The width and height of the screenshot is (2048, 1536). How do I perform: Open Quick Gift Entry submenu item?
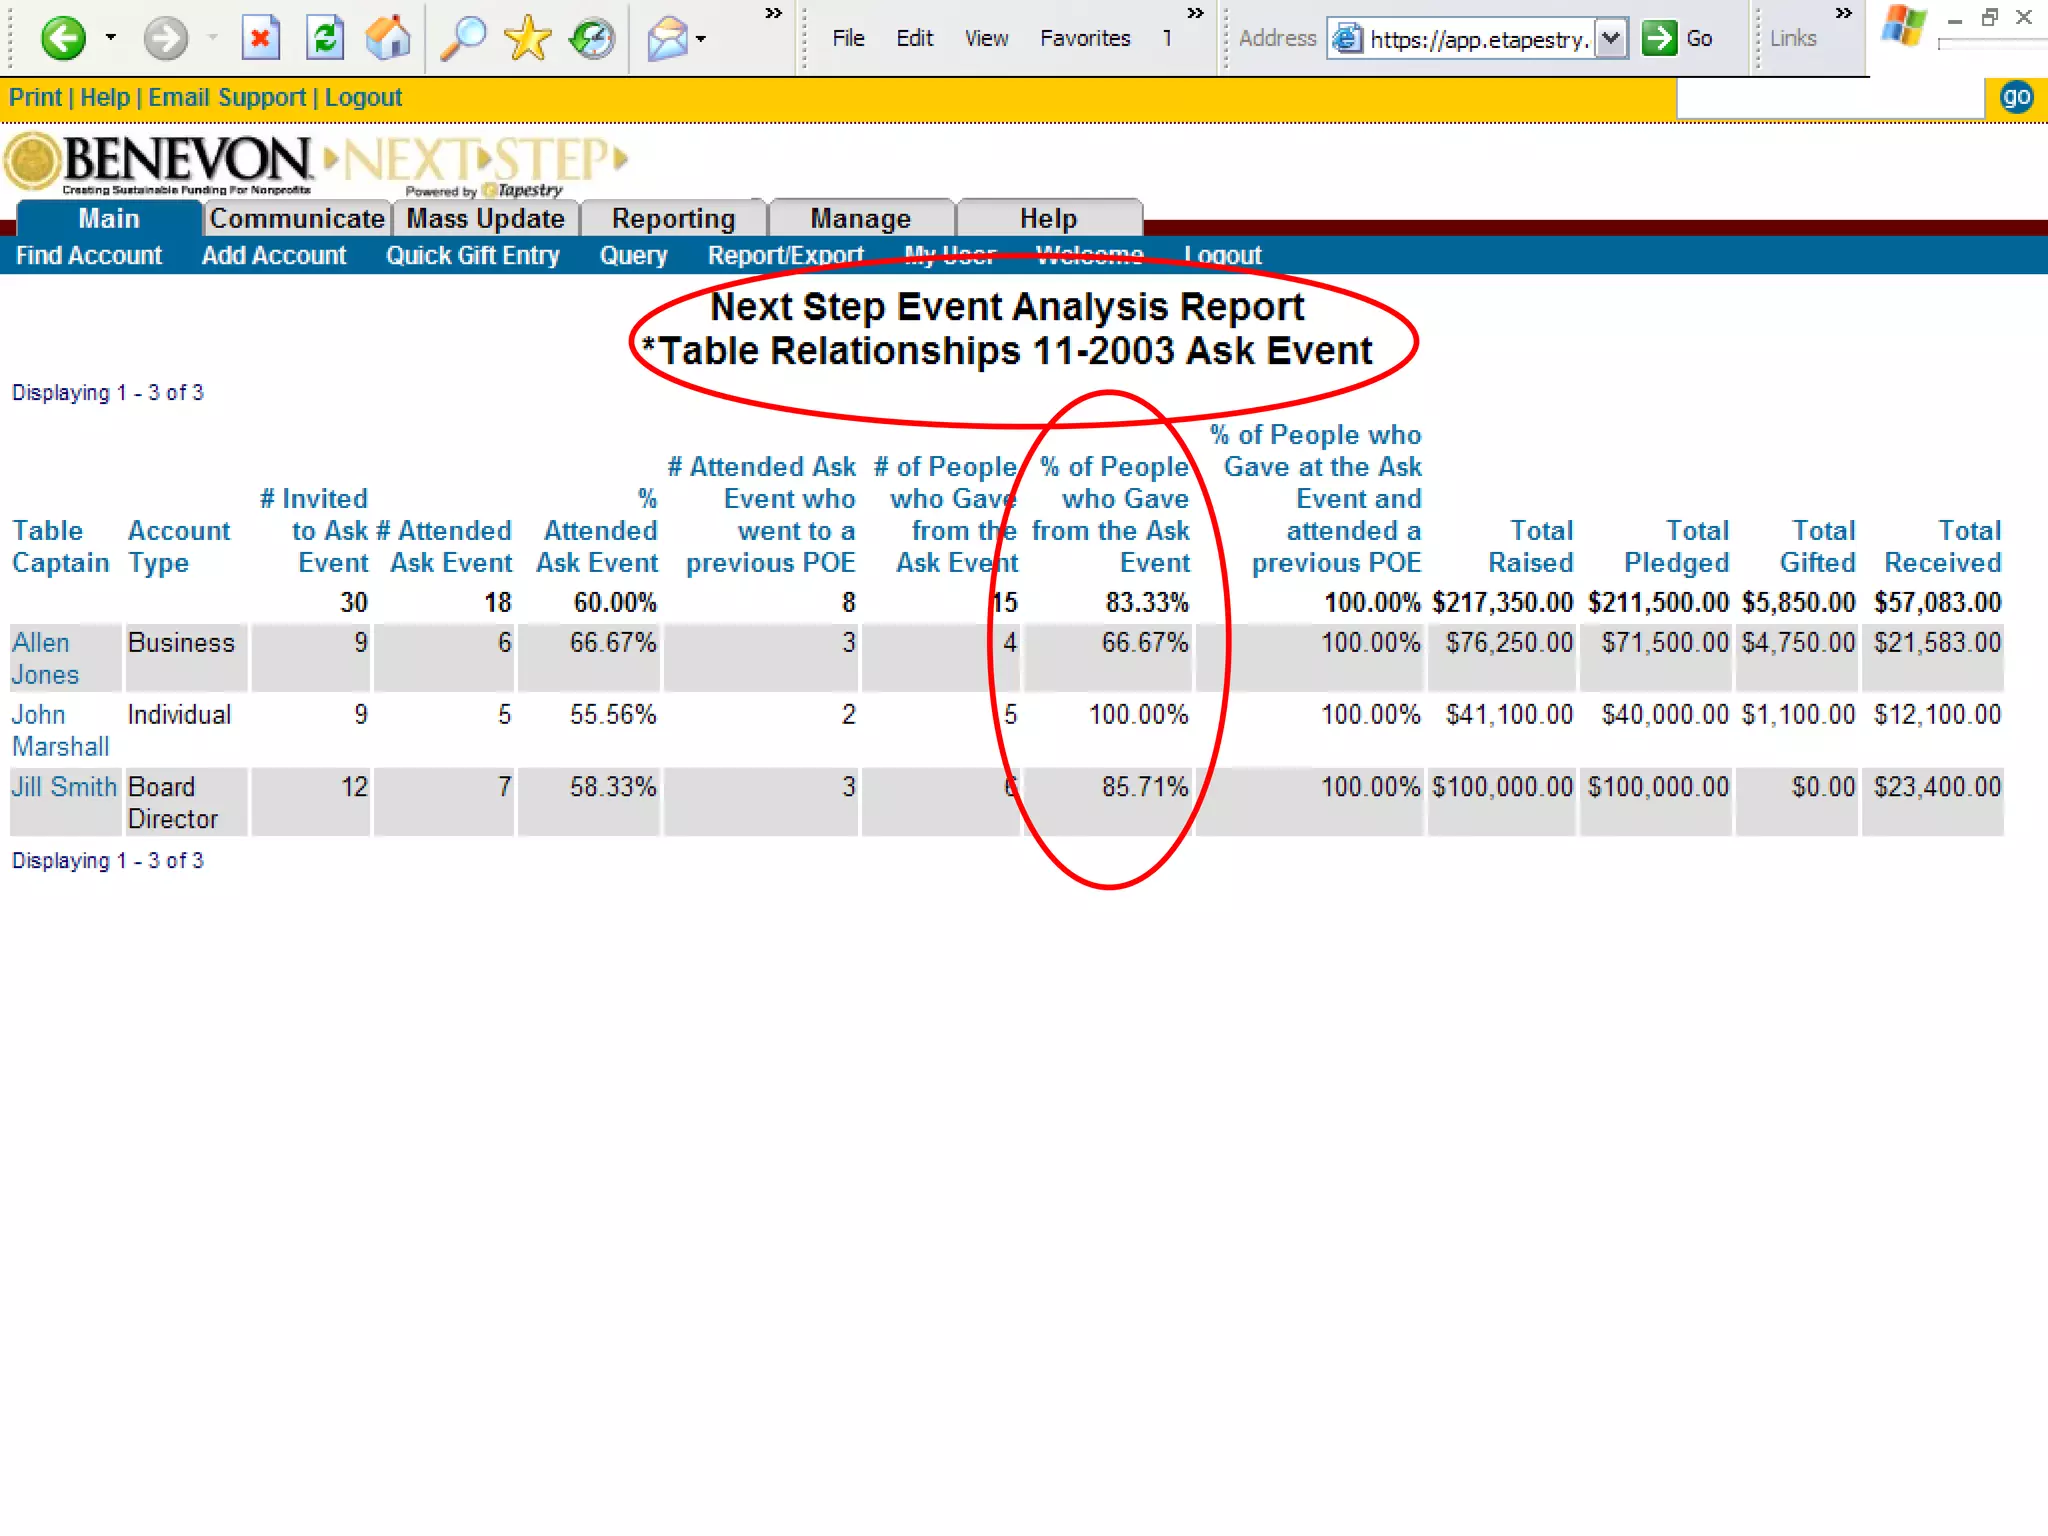pyautogui.click(x=472, y=256)
